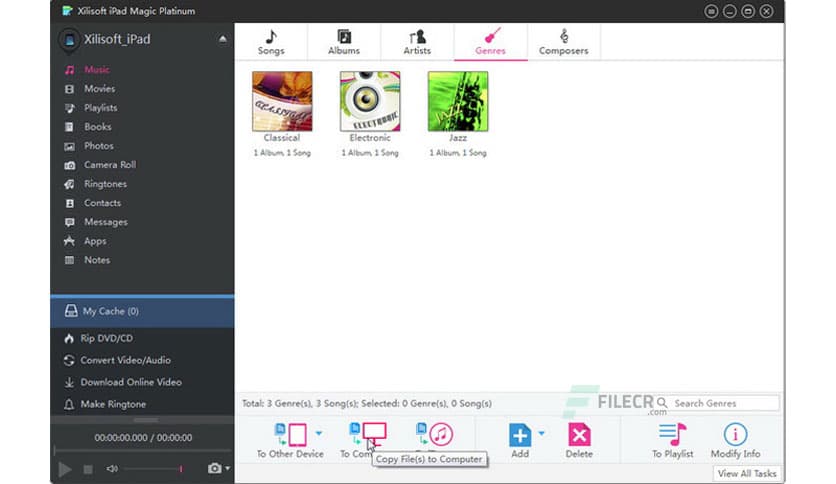Screen dimensions: 836x484
Task: Switch to the Artists tab
Action: (x=417, y=42)
